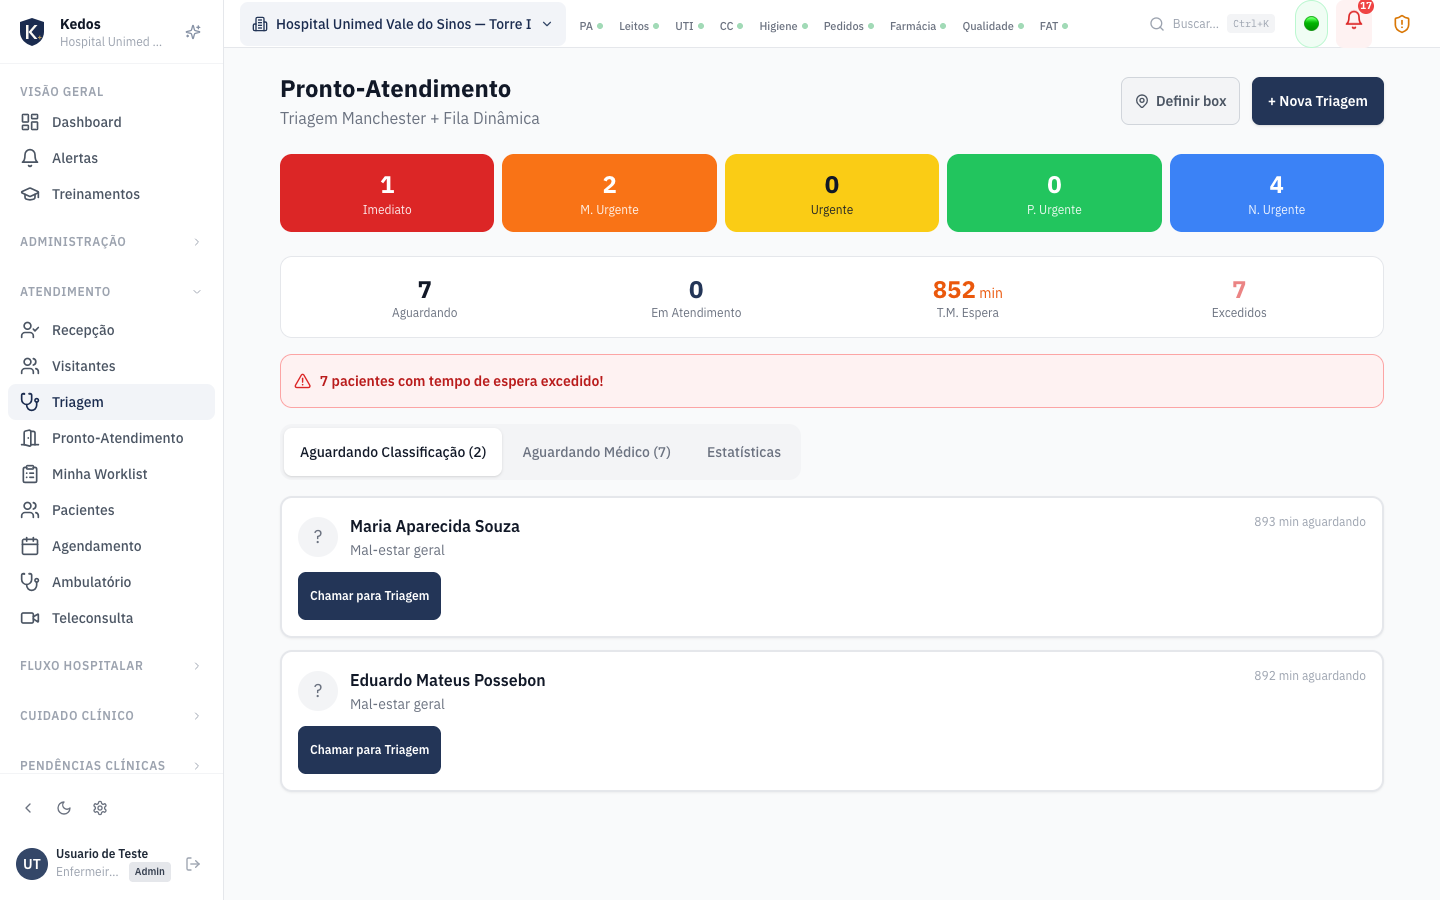1440x900 pixels.
Task: Click the blue N. Urgente card
Action: tap(1277, 193)
